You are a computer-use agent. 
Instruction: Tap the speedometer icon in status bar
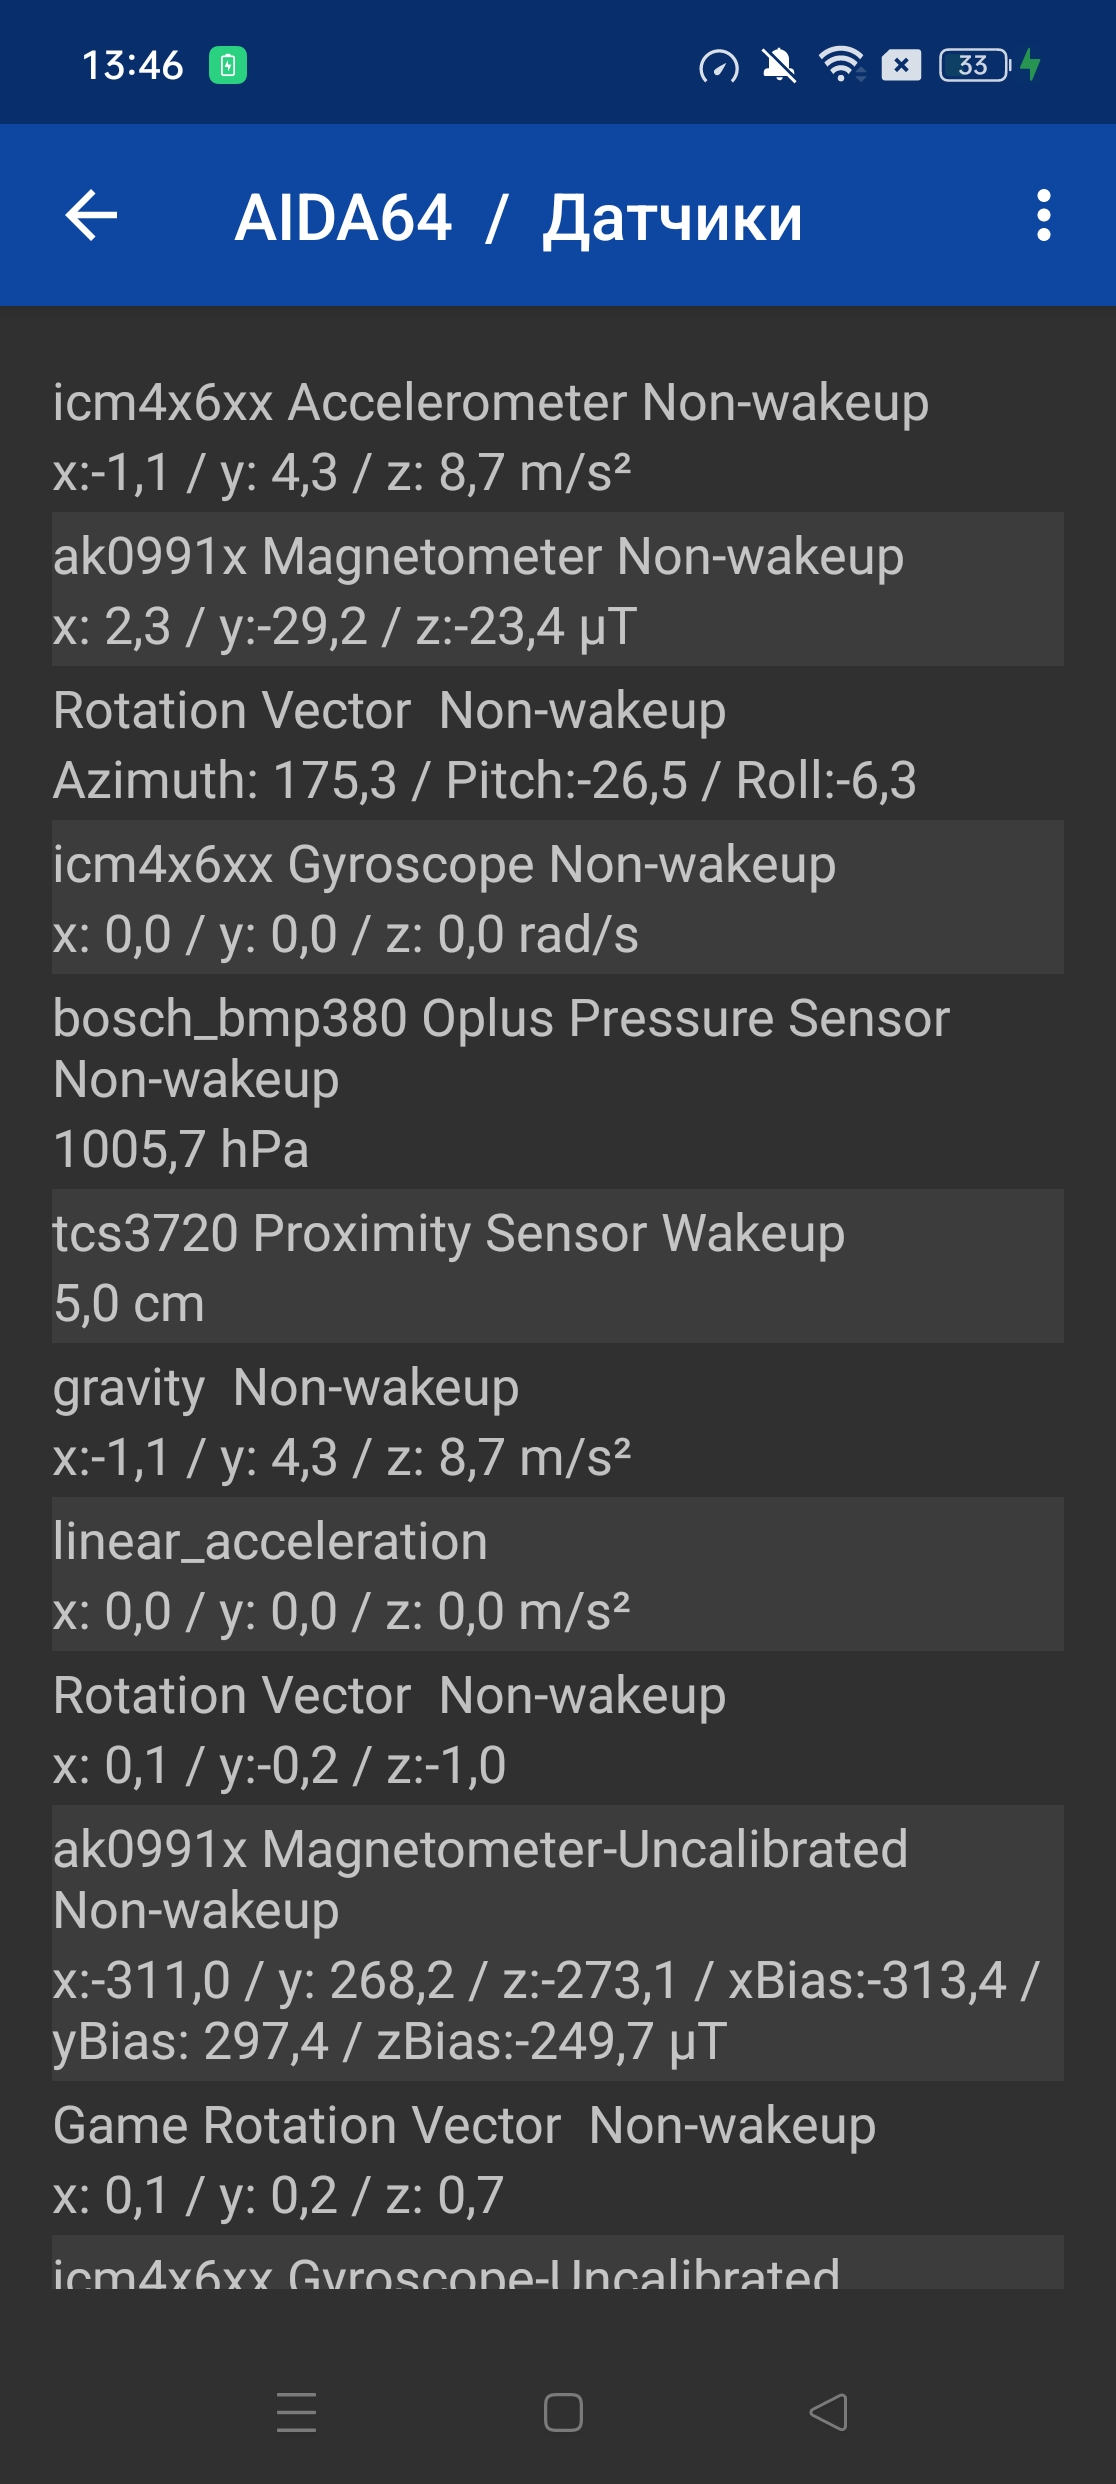tap(718, 66)
